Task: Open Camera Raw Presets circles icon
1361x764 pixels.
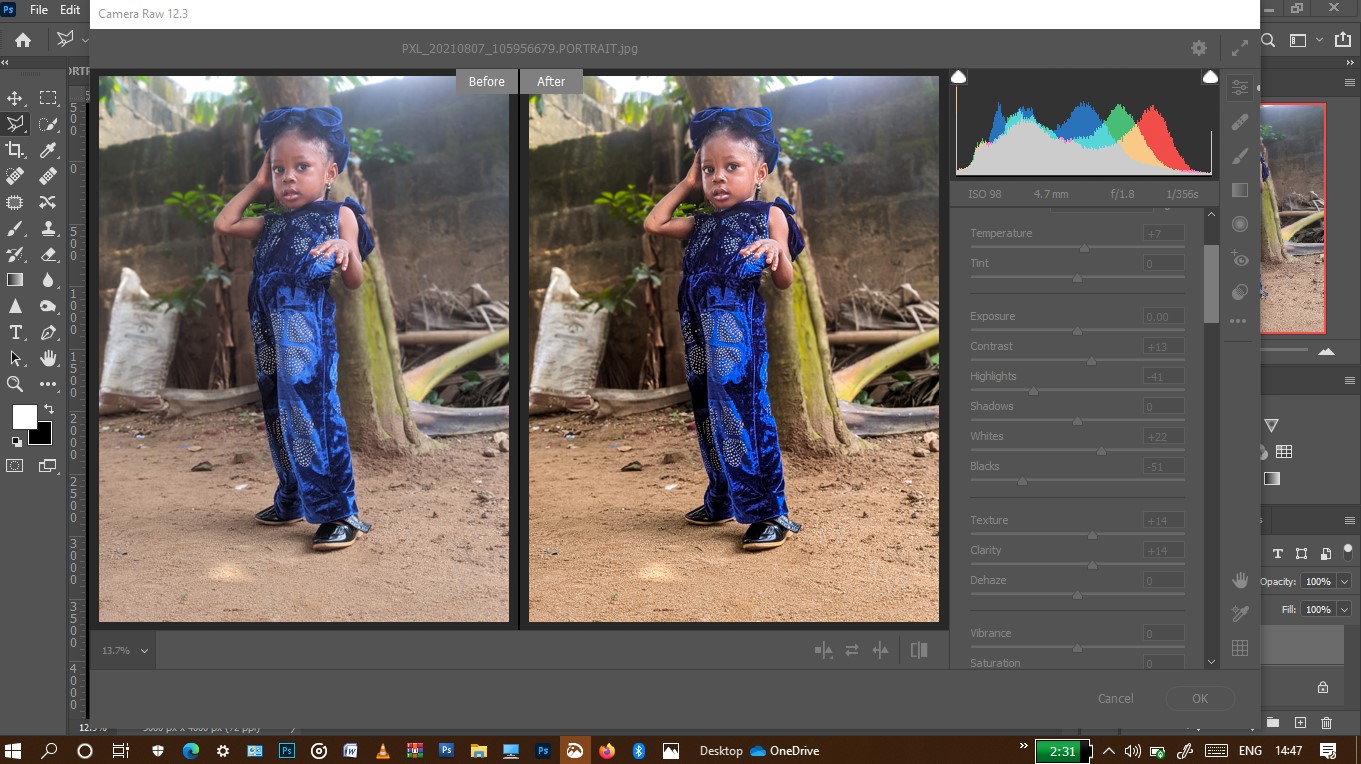Action: pyautogui.click(x=1240, y=292)
